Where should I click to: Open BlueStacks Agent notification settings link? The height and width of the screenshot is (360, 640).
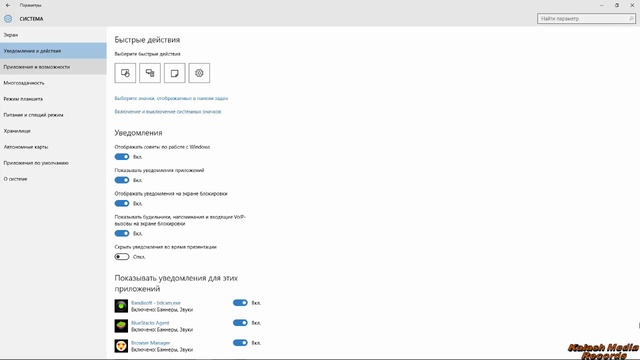pyautogui.click(x=150, y=323)
